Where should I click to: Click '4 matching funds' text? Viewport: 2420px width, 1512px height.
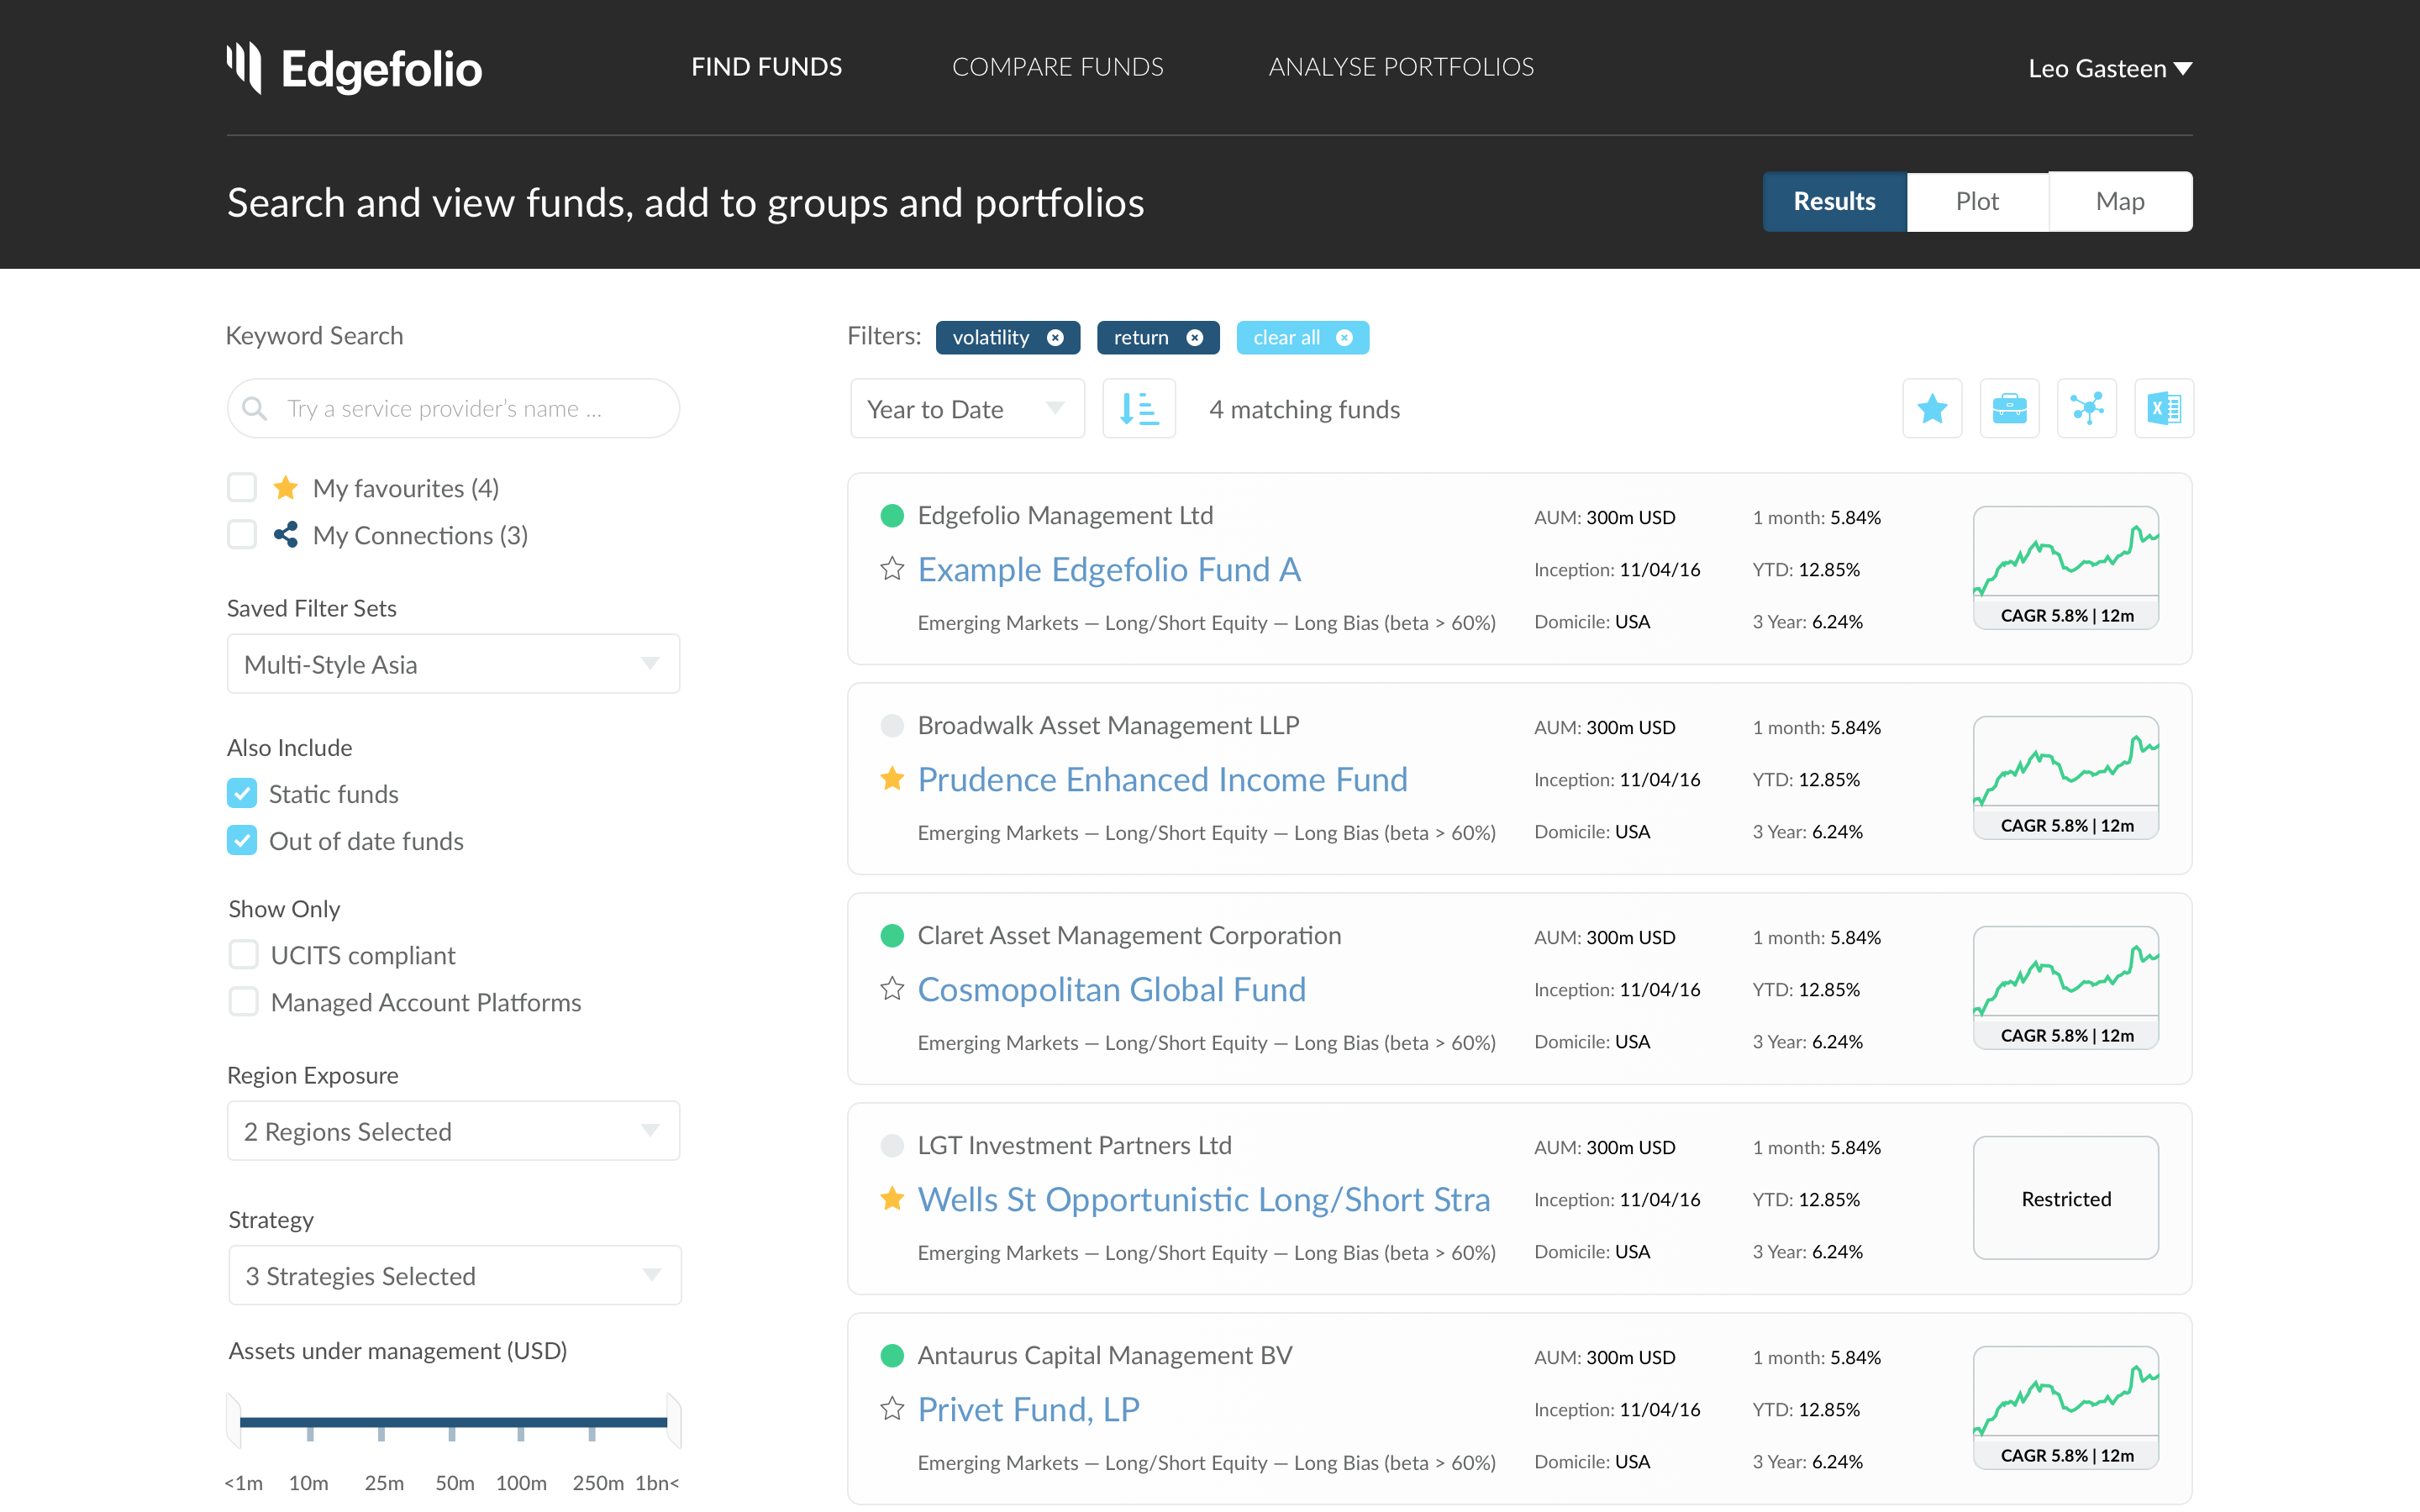[x=1304, y=410]
